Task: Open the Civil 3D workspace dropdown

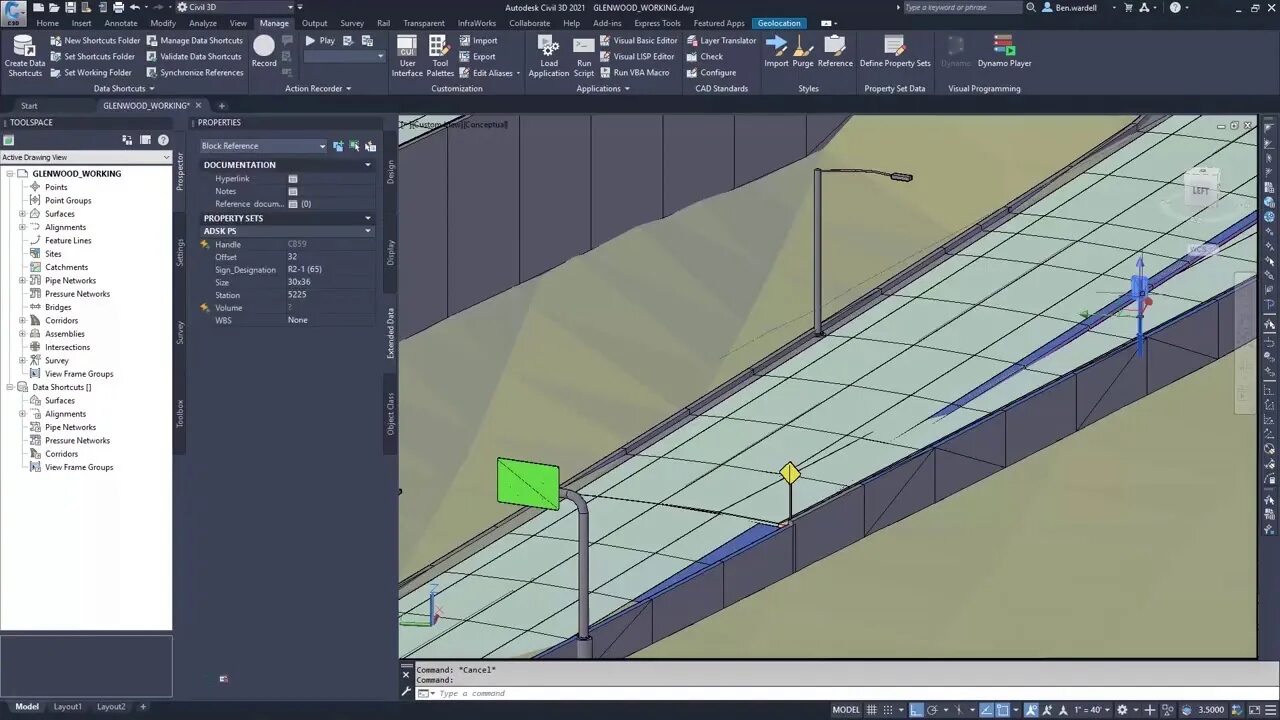Action: click(236, 7)
